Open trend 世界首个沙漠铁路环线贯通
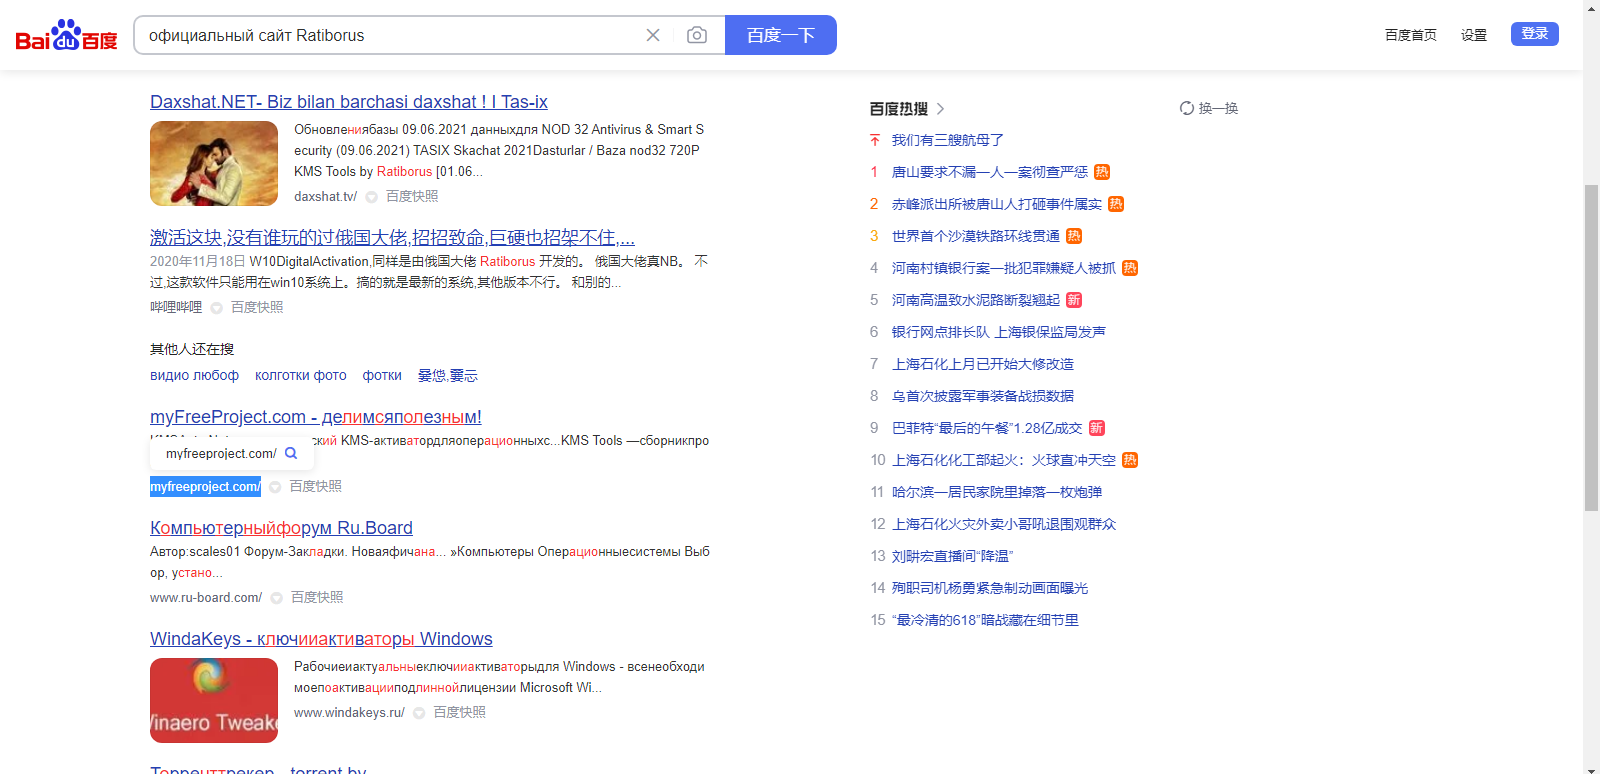1600x774 pixels. point(976,236)
